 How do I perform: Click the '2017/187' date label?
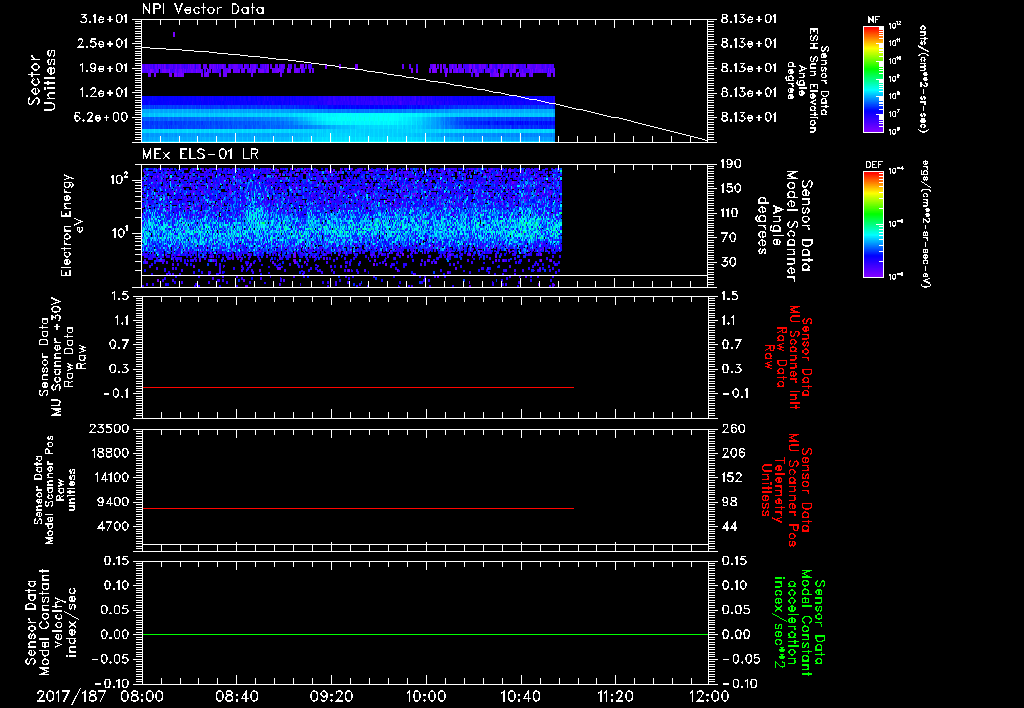(71, 696)
